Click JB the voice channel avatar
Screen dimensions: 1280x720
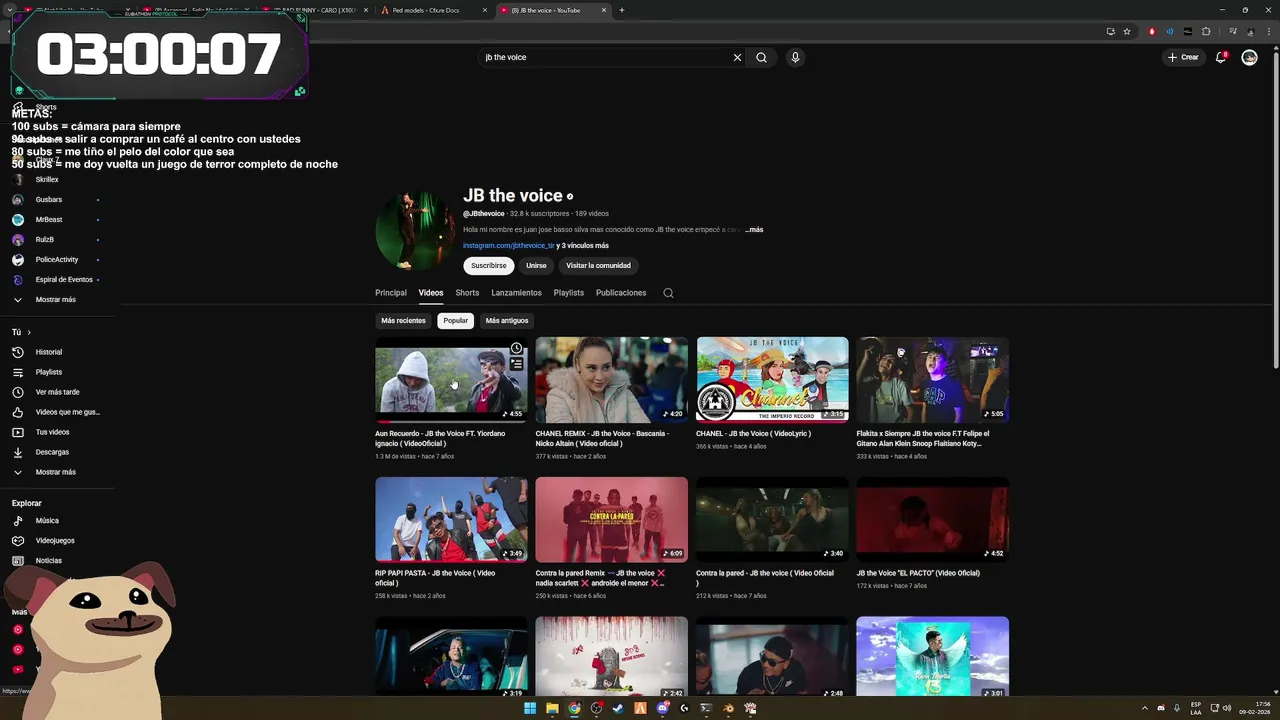pos(415,231)
